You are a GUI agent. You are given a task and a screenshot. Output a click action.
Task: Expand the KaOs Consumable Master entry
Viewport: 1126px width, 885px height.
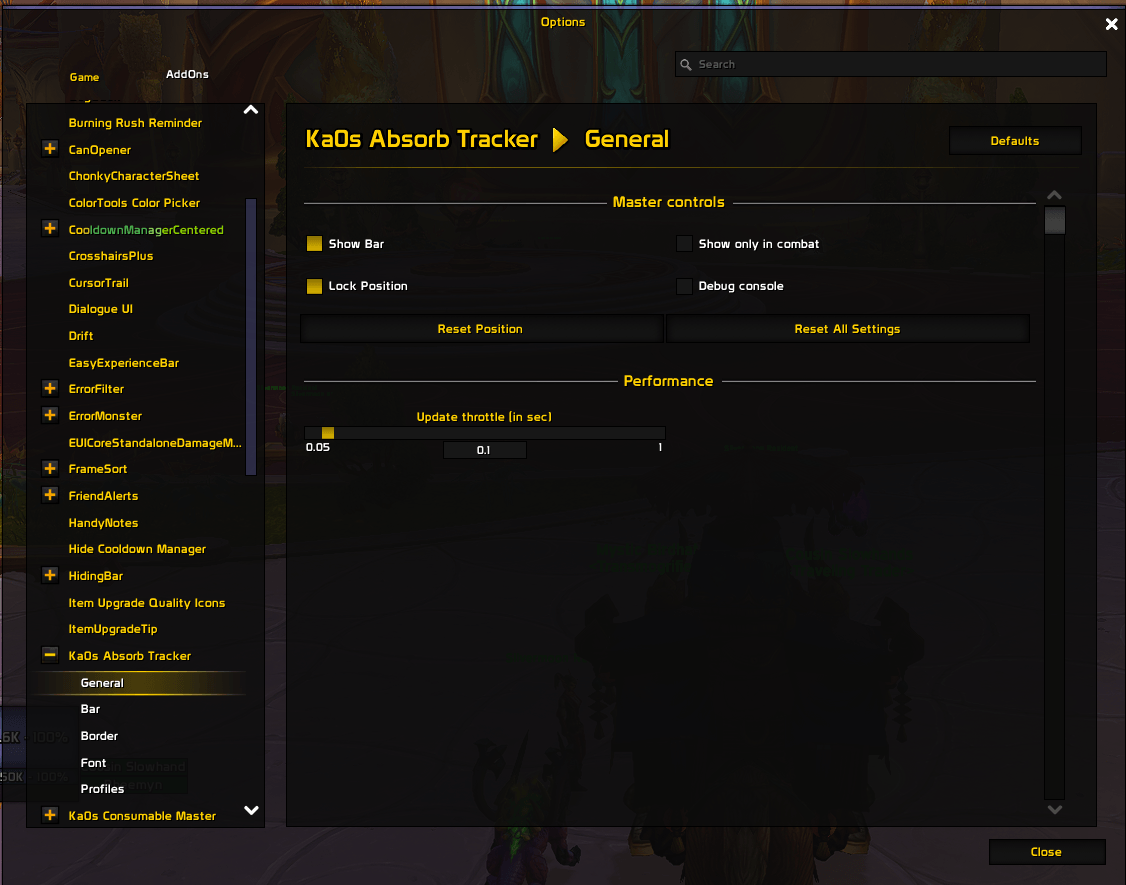click(50, 815)
